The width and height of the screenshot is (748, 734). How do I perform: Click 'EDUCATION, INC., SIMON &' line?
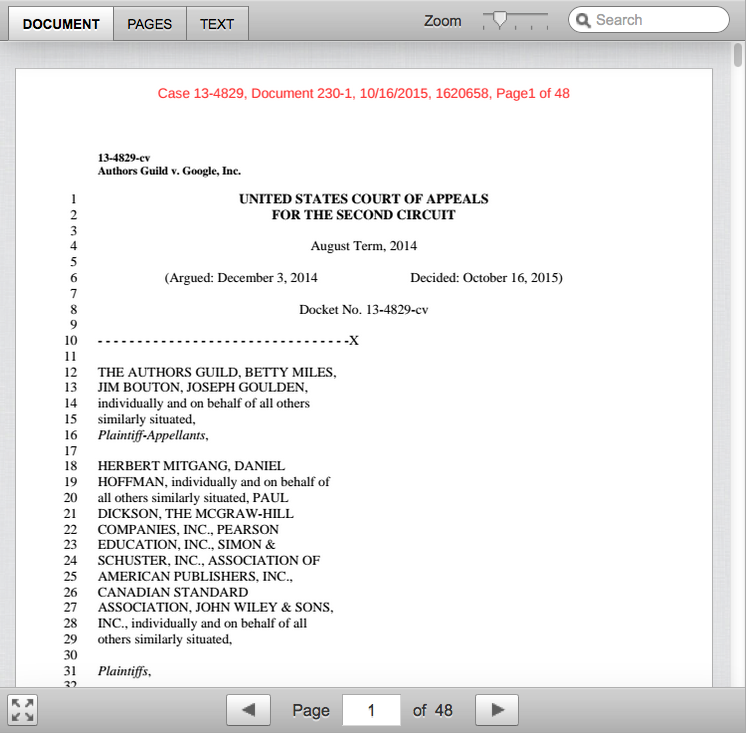pos(187,545)
